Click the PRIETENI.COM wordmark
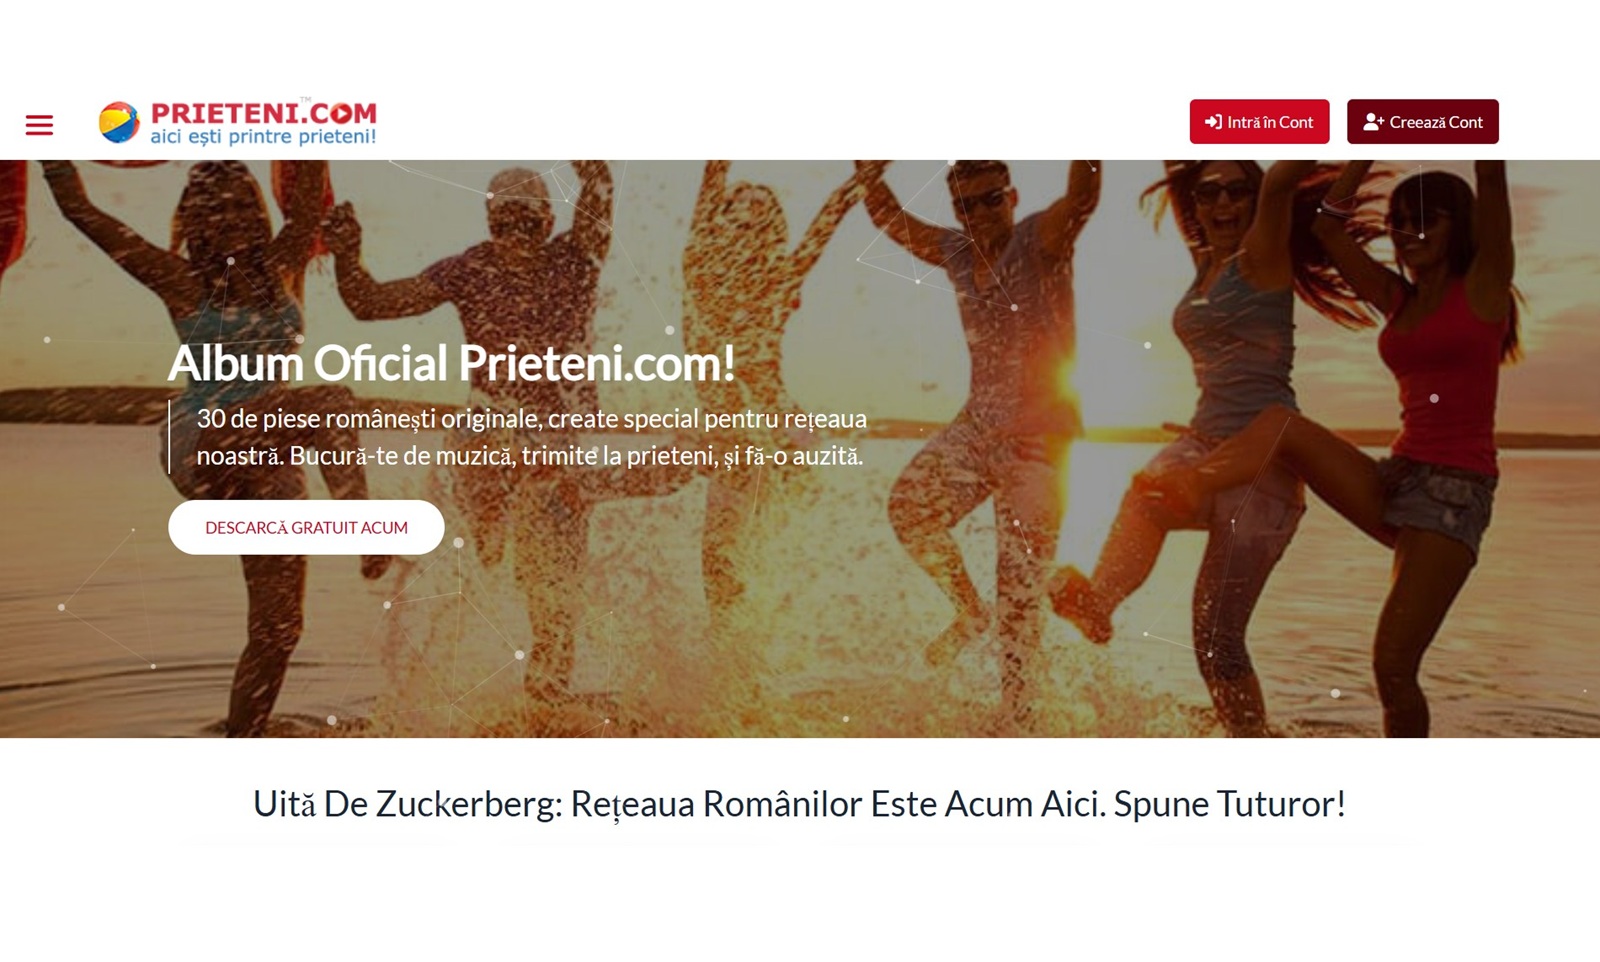The width and height of the screenshot is (1600, 962). [x=264, y=112]
